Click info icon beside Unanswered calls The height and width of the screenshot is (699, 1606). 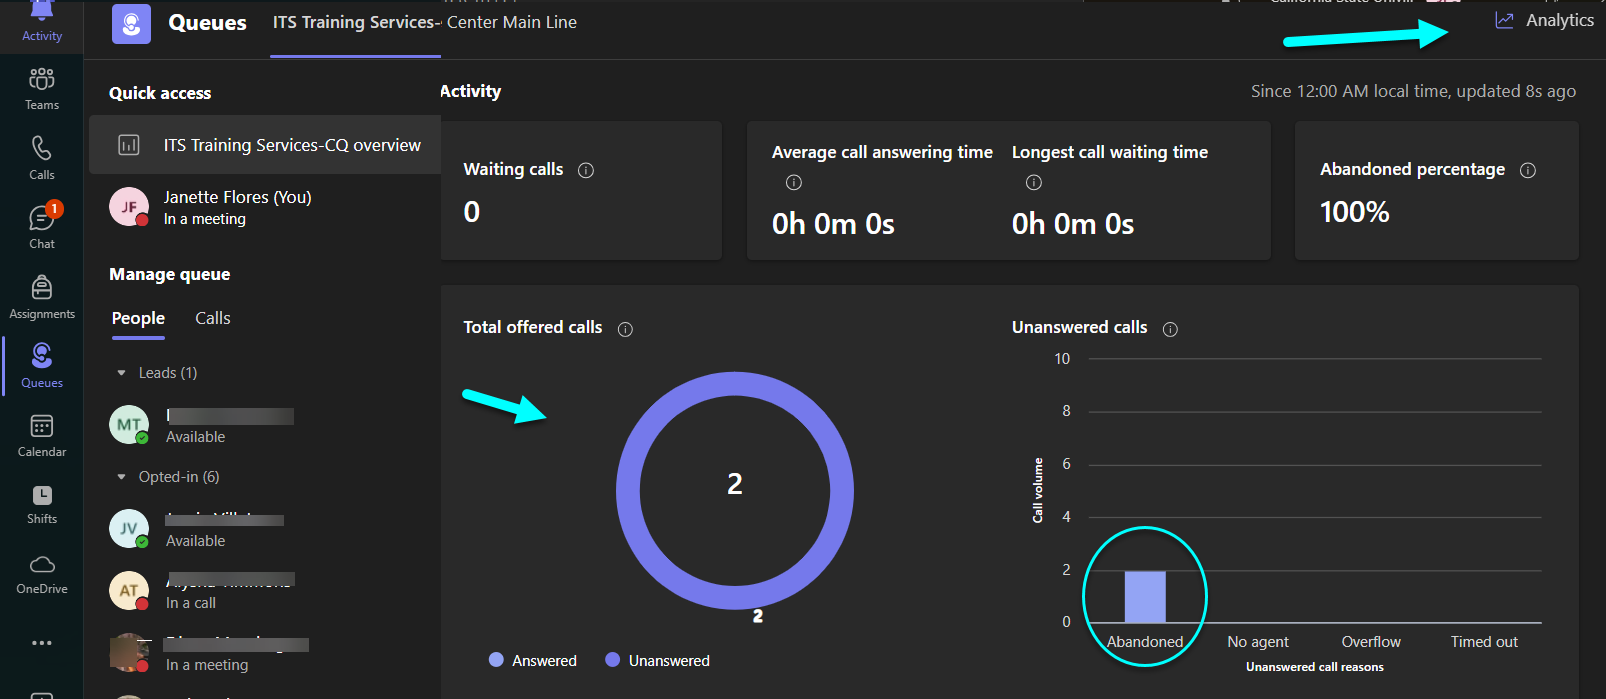pos(1170,329)
